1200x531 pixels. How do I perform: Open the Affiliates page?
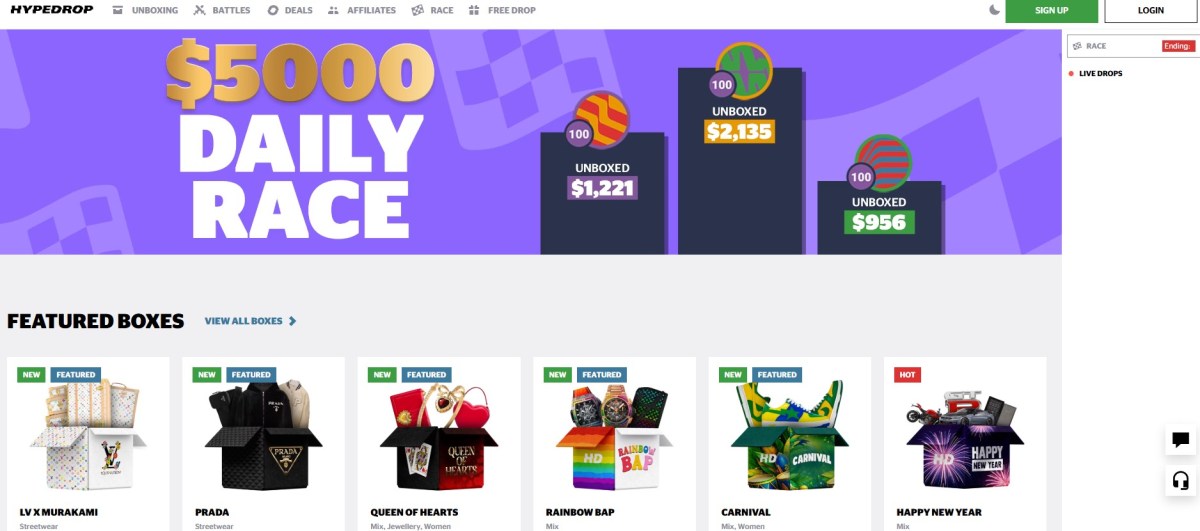point(362,10)
